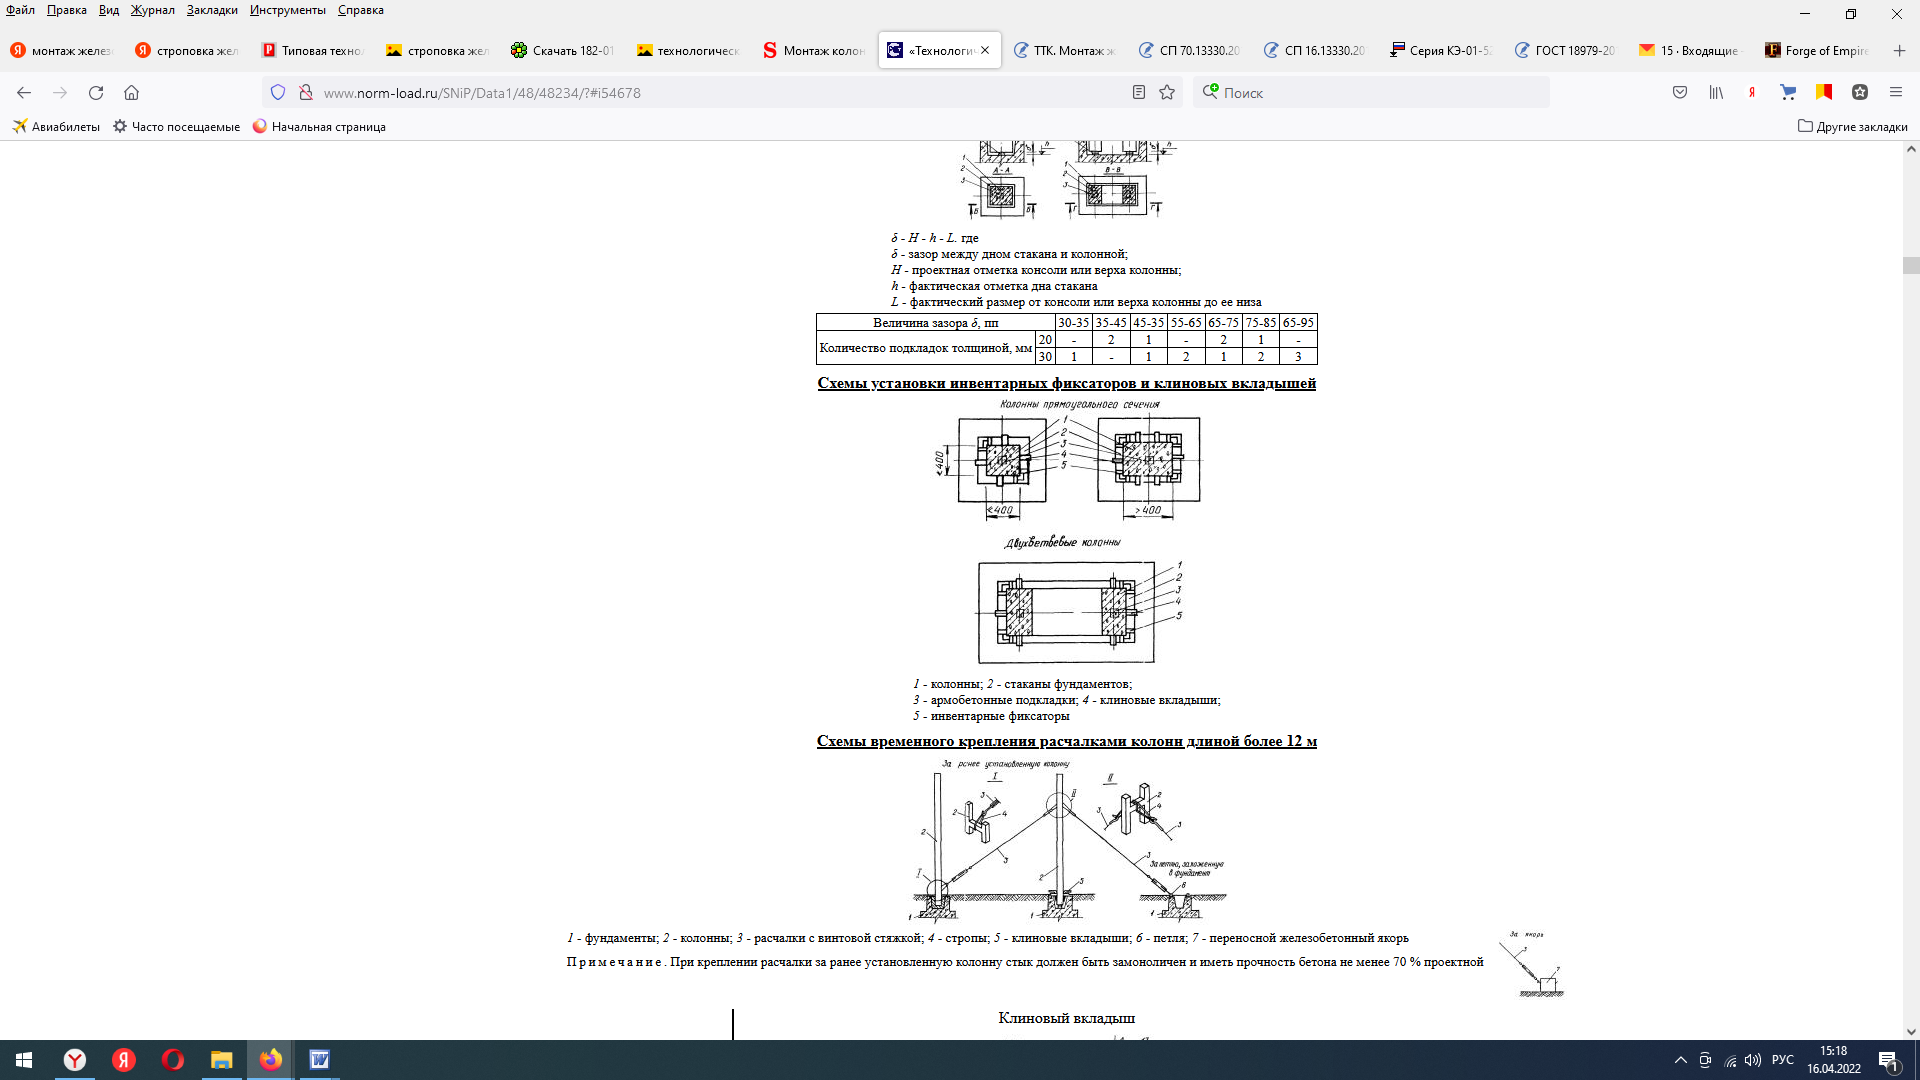Bookmark this page with the star
The image size is (1920, 1080).
pyautogui.click(x=1167, y=93)
